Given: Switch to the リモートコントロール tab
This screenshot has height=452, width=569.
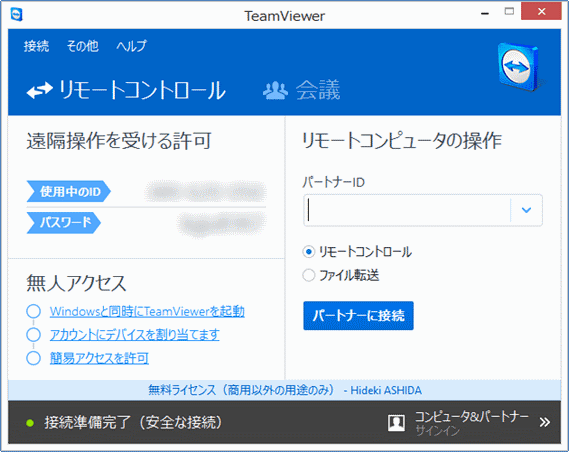Looking at the screenshot, I should [126, 90].
